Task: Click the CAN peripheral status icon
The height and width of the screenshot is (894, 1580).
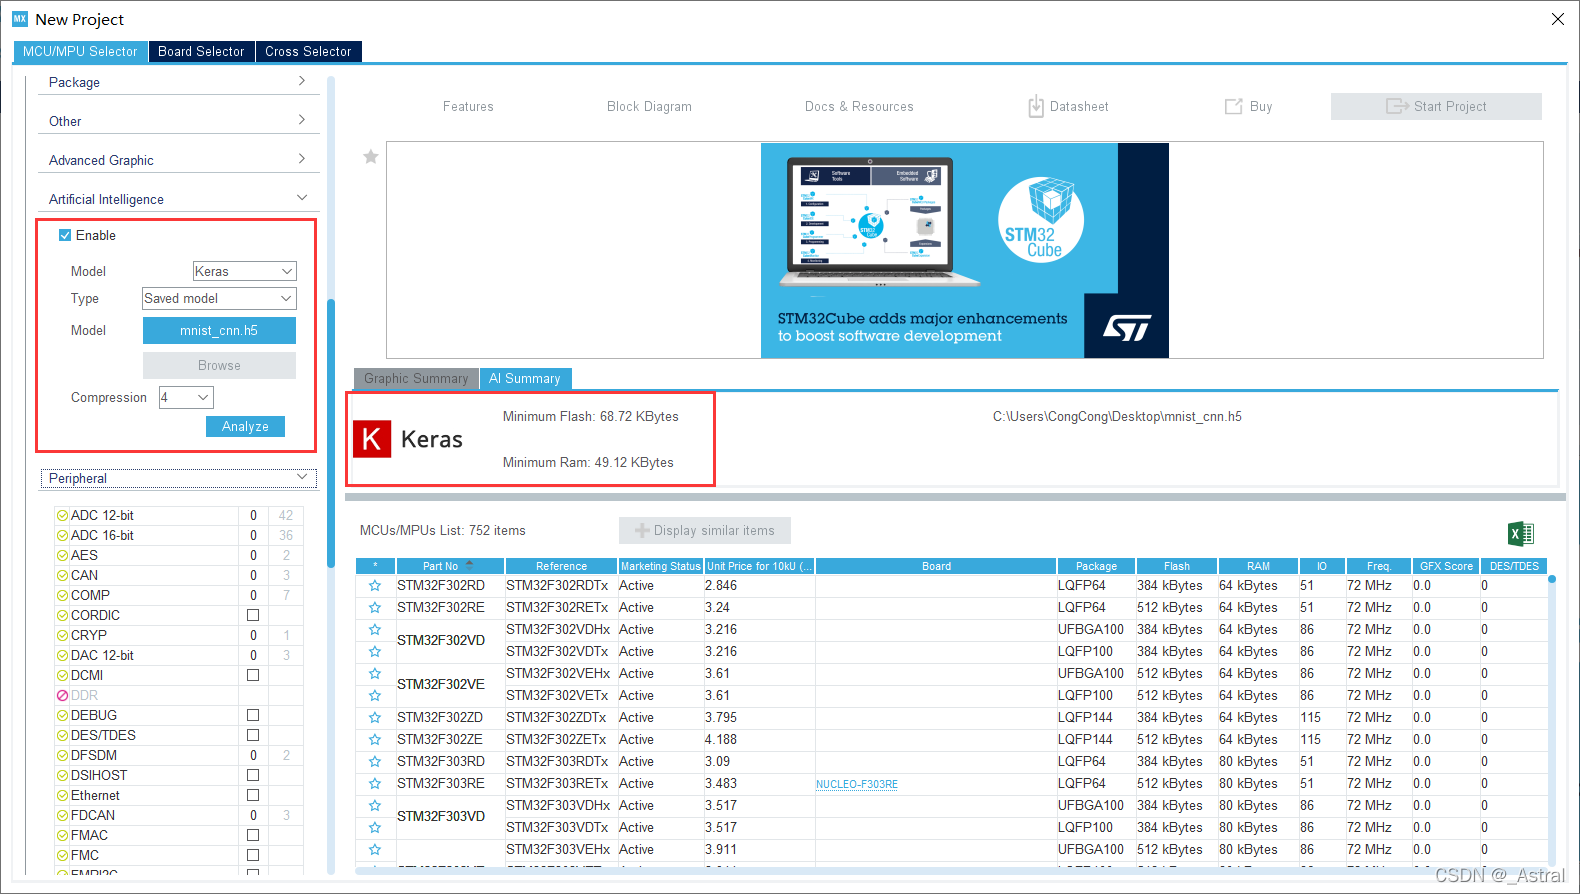Action: (x=62, y=576)
